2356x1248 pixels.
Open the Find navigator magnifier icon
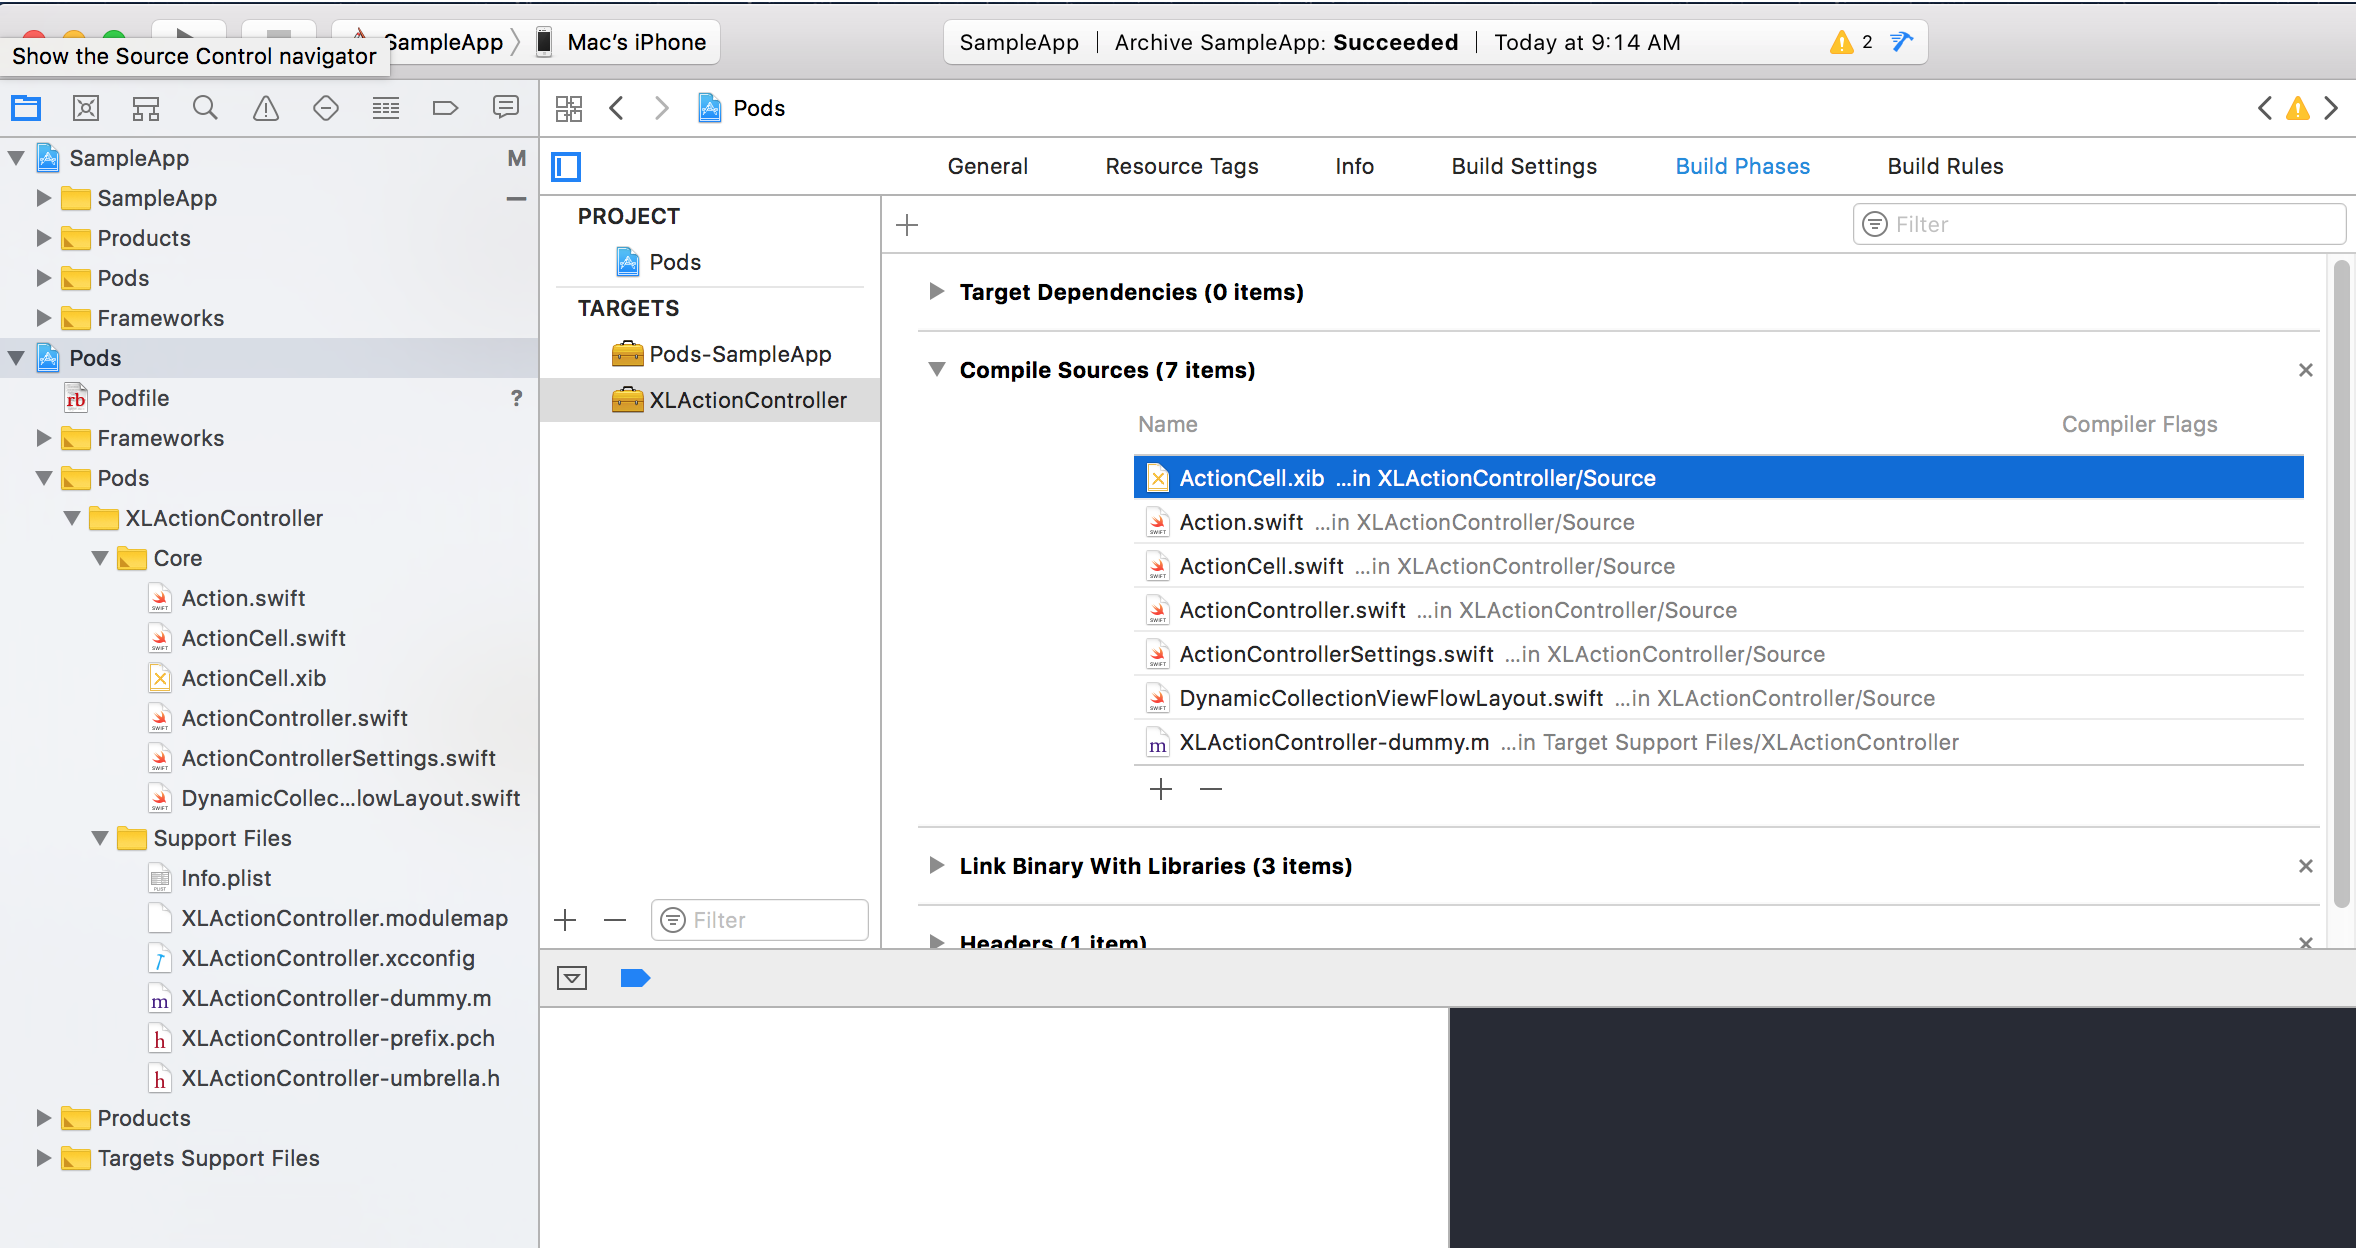(x=205, y=108)
